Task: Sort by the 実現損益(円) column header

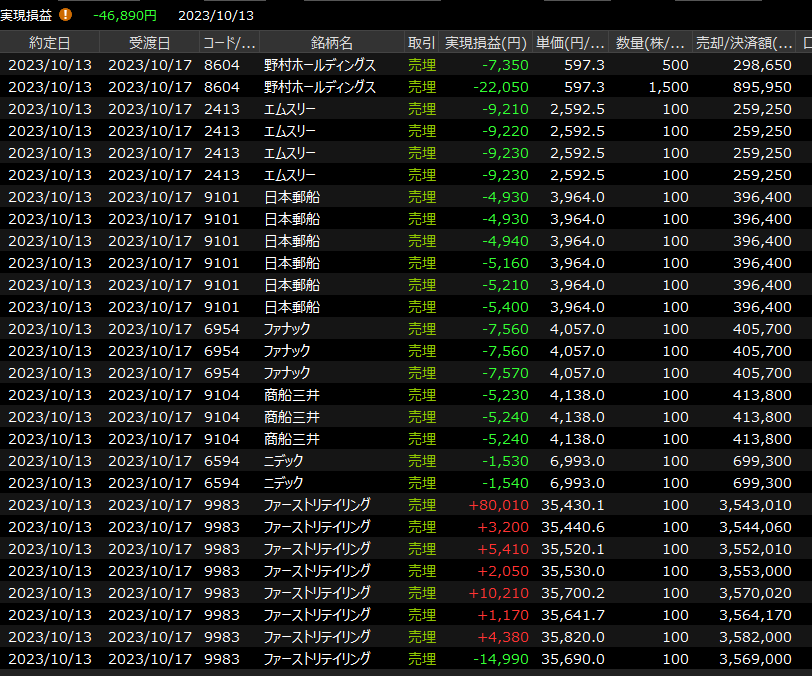Action: pyautogui.click(x=485, y=43)
